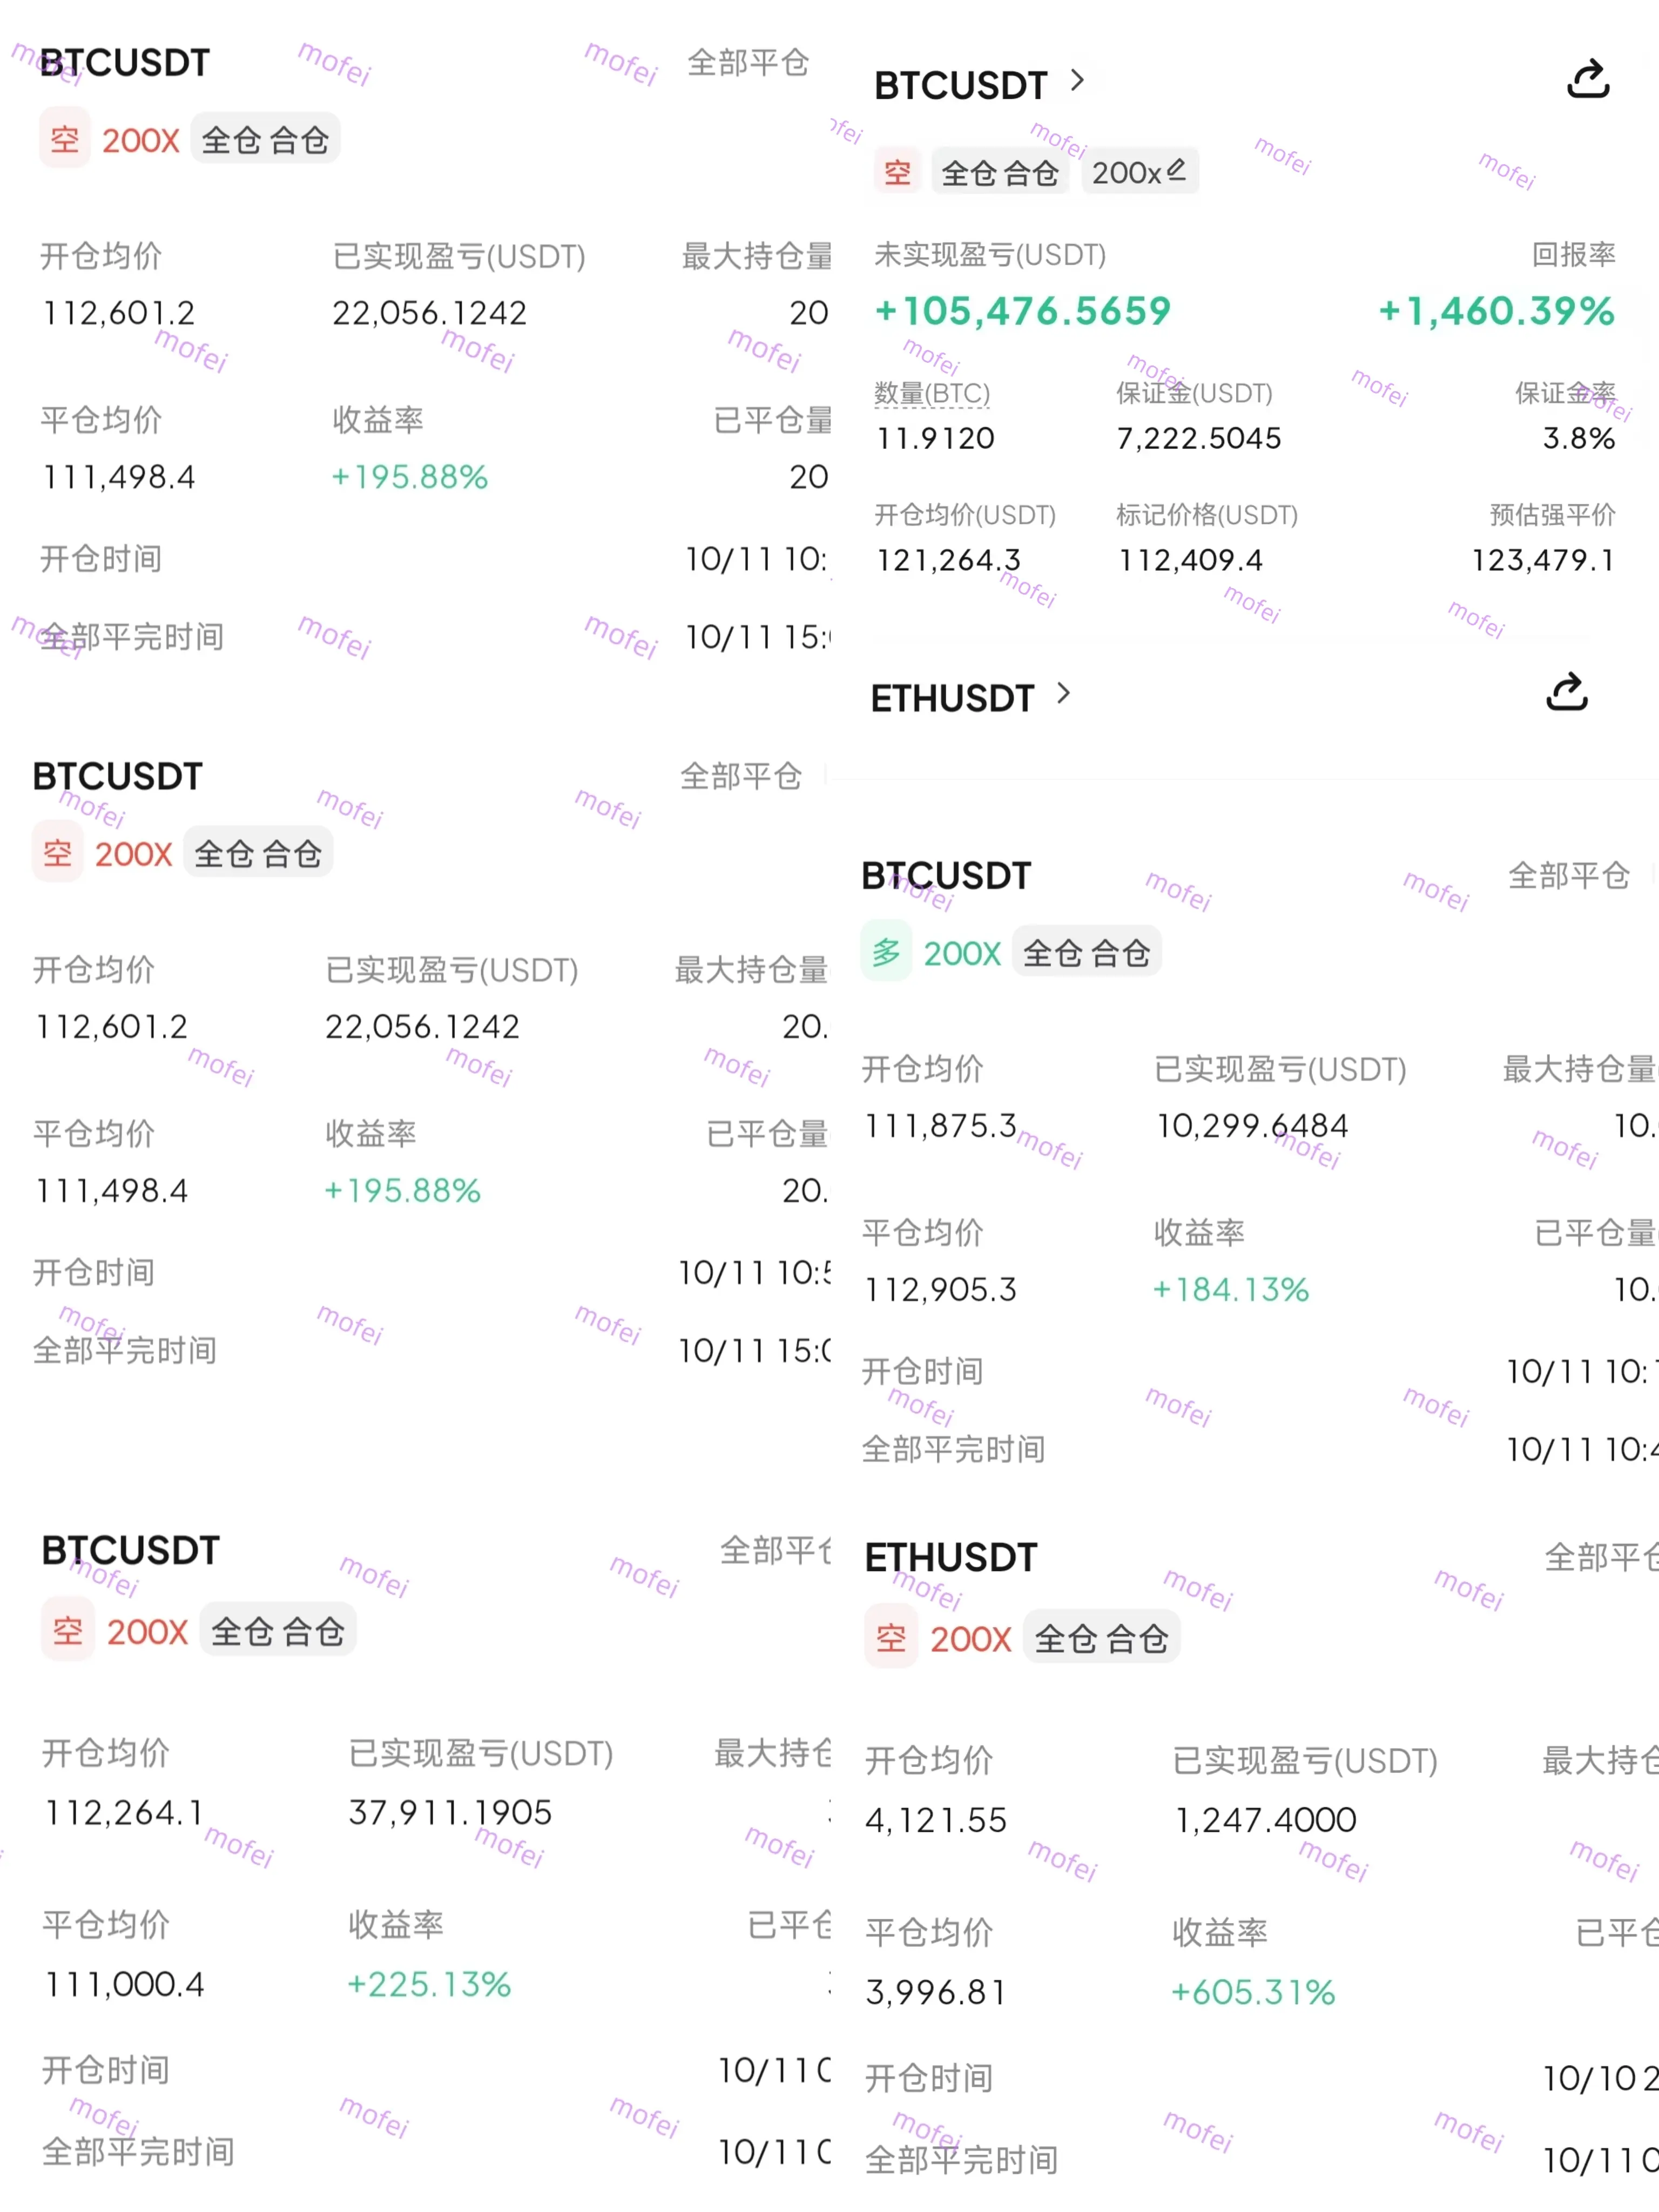Tap share icon beside BTCUSDT open position

pyautogui.click(x=1587, y=80)
